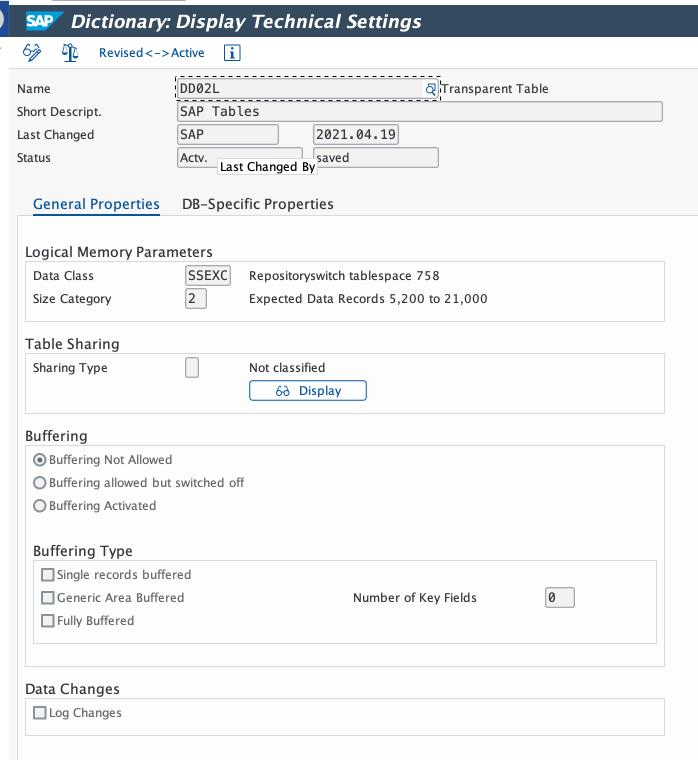698x760 pixels.
Task: Select Buffering Not Allowed radio button
Action: pos(40,459)
